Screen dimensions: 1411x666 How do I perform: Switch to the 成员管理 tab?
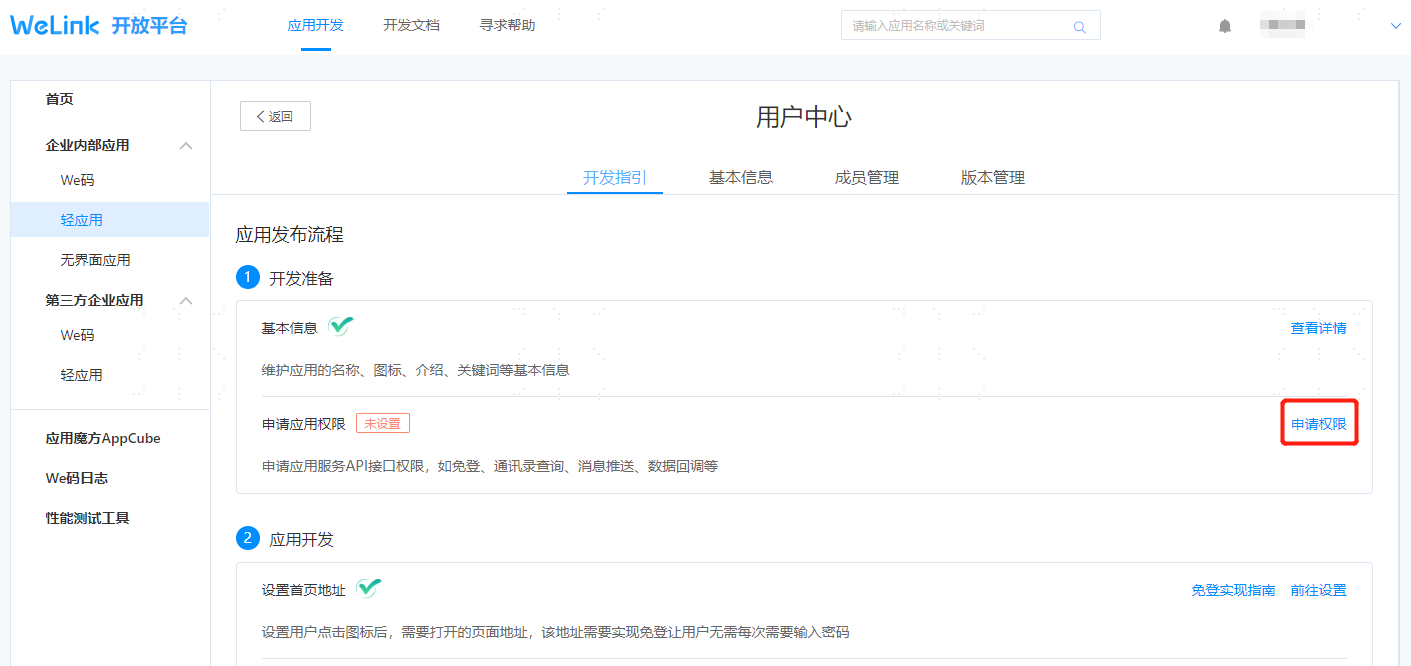click(867, 177)
